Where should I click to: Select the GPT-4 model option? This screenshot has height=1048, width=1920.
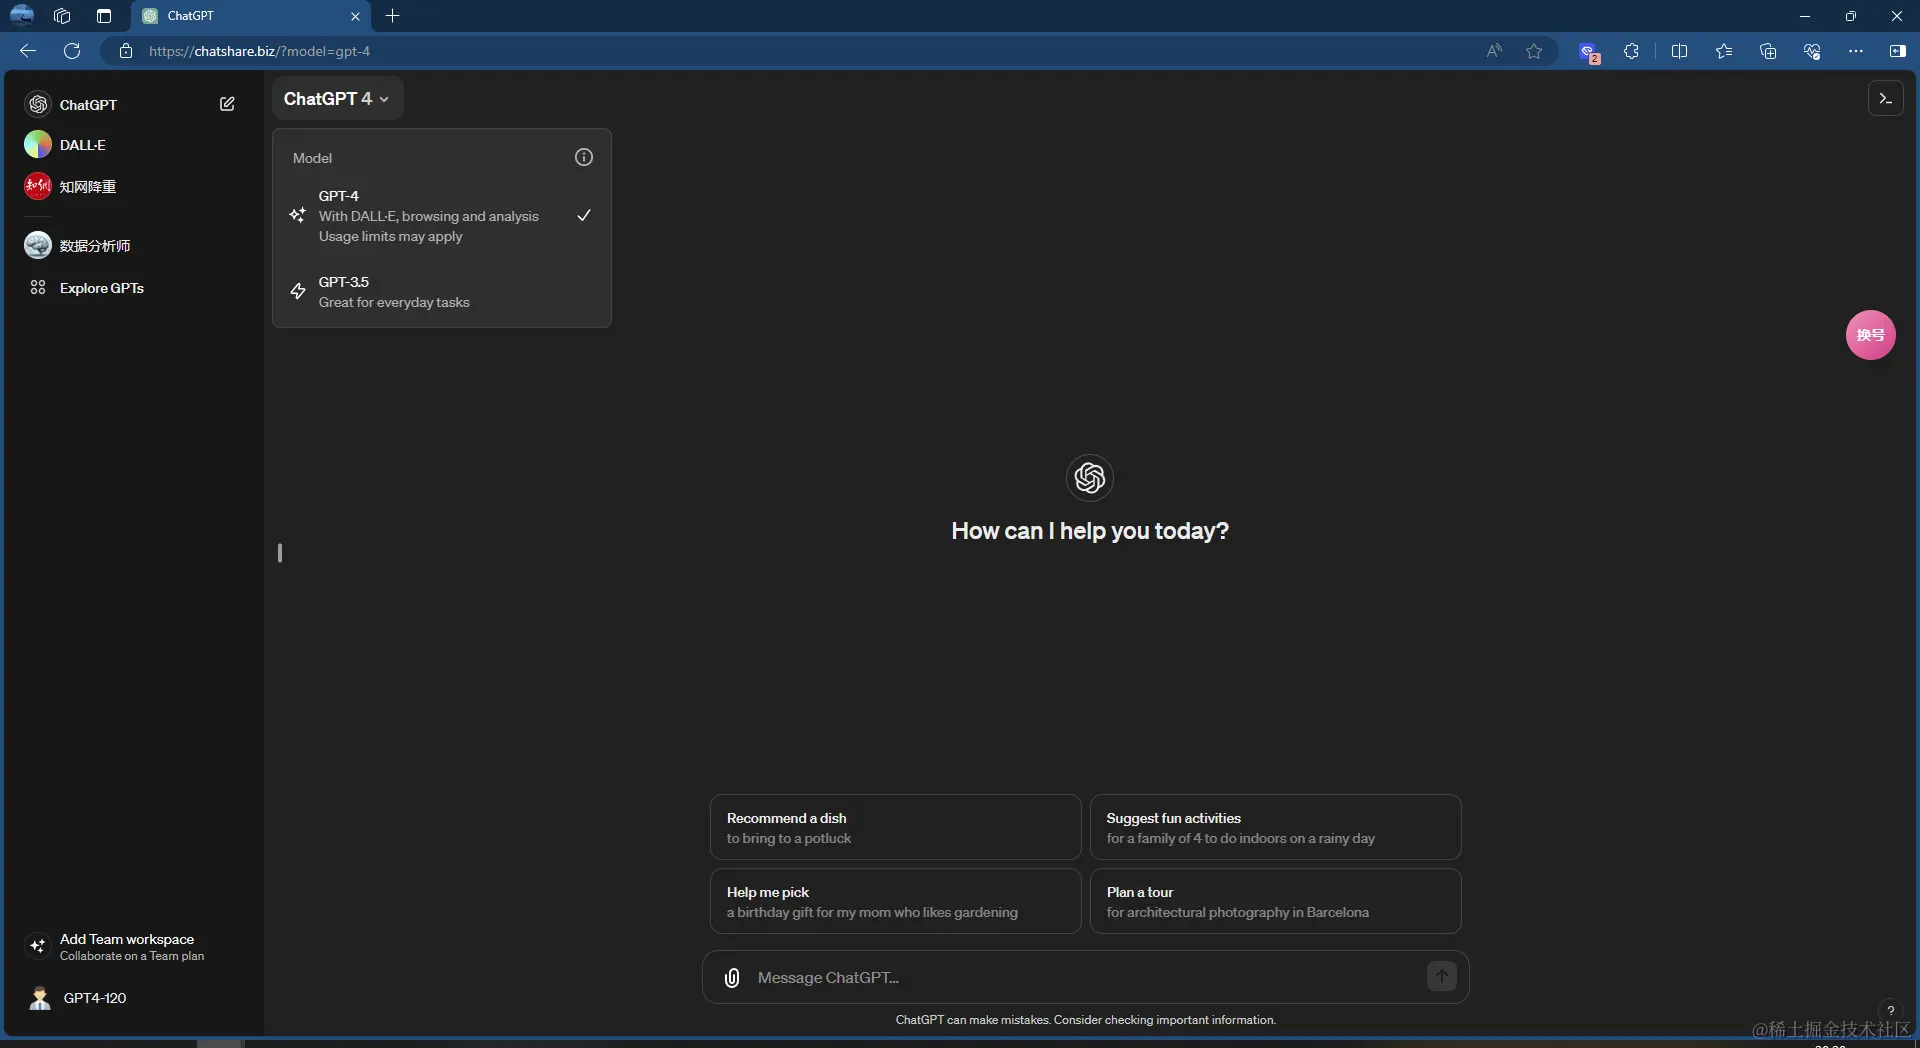point(441,216)
